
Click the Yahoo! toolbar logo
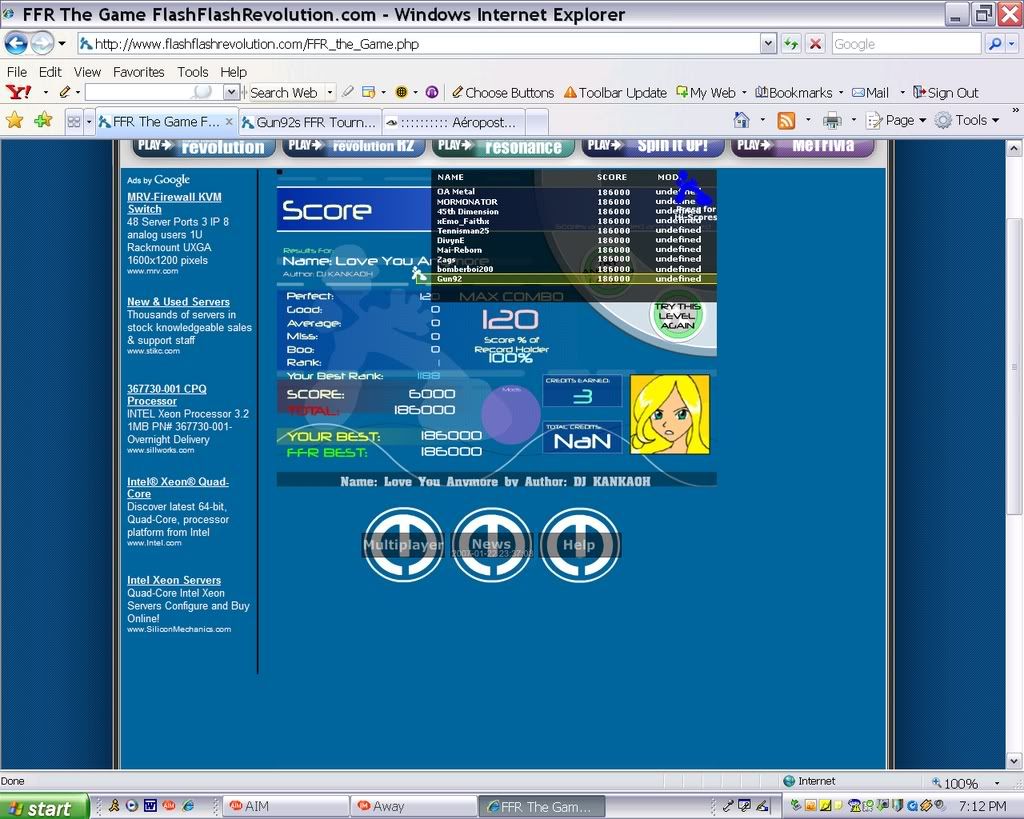point(18,93)
